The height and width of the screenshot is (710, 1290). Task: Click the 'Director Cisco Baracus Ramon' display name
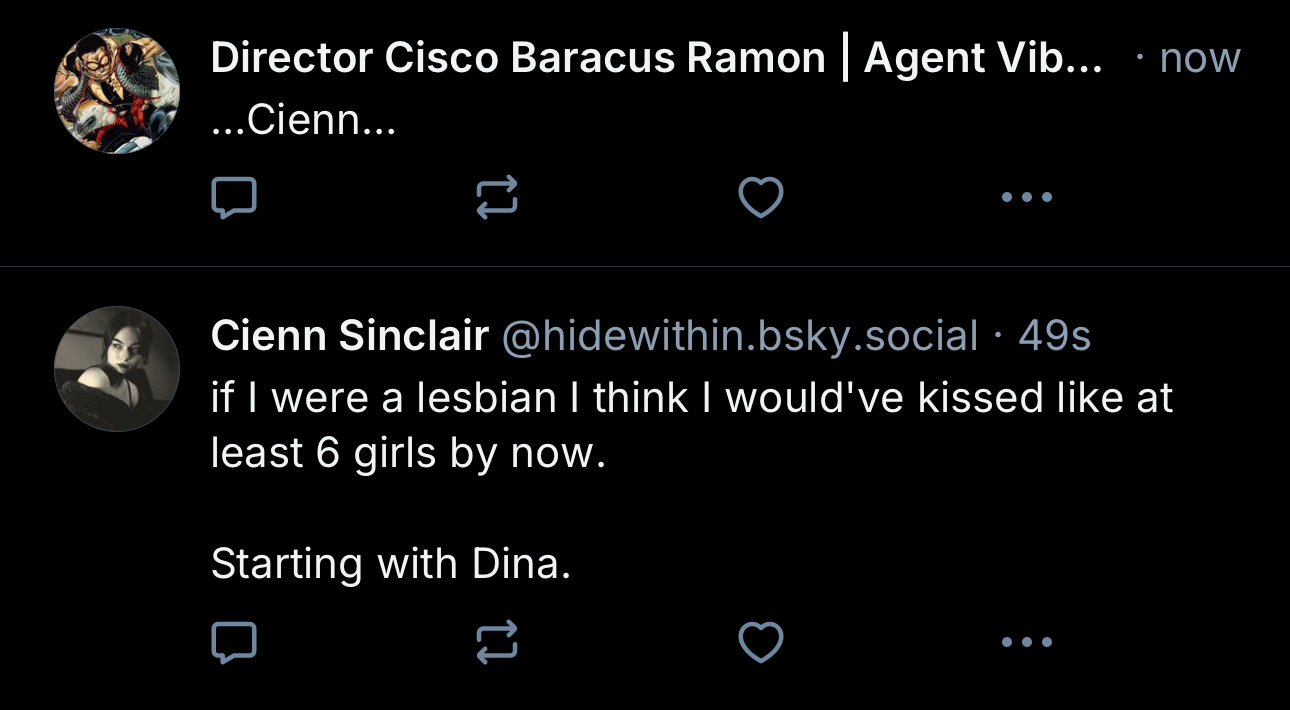click(x=518, y=60)
